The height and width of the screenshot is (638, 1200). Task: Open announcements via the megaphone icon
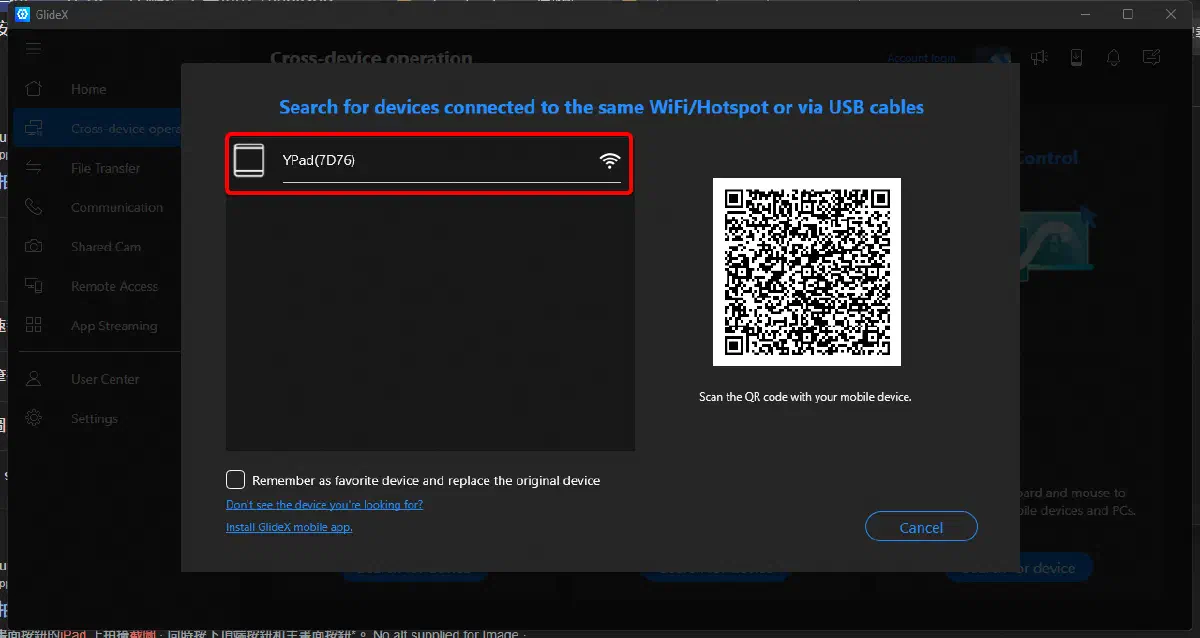[x=1039, y=58]
